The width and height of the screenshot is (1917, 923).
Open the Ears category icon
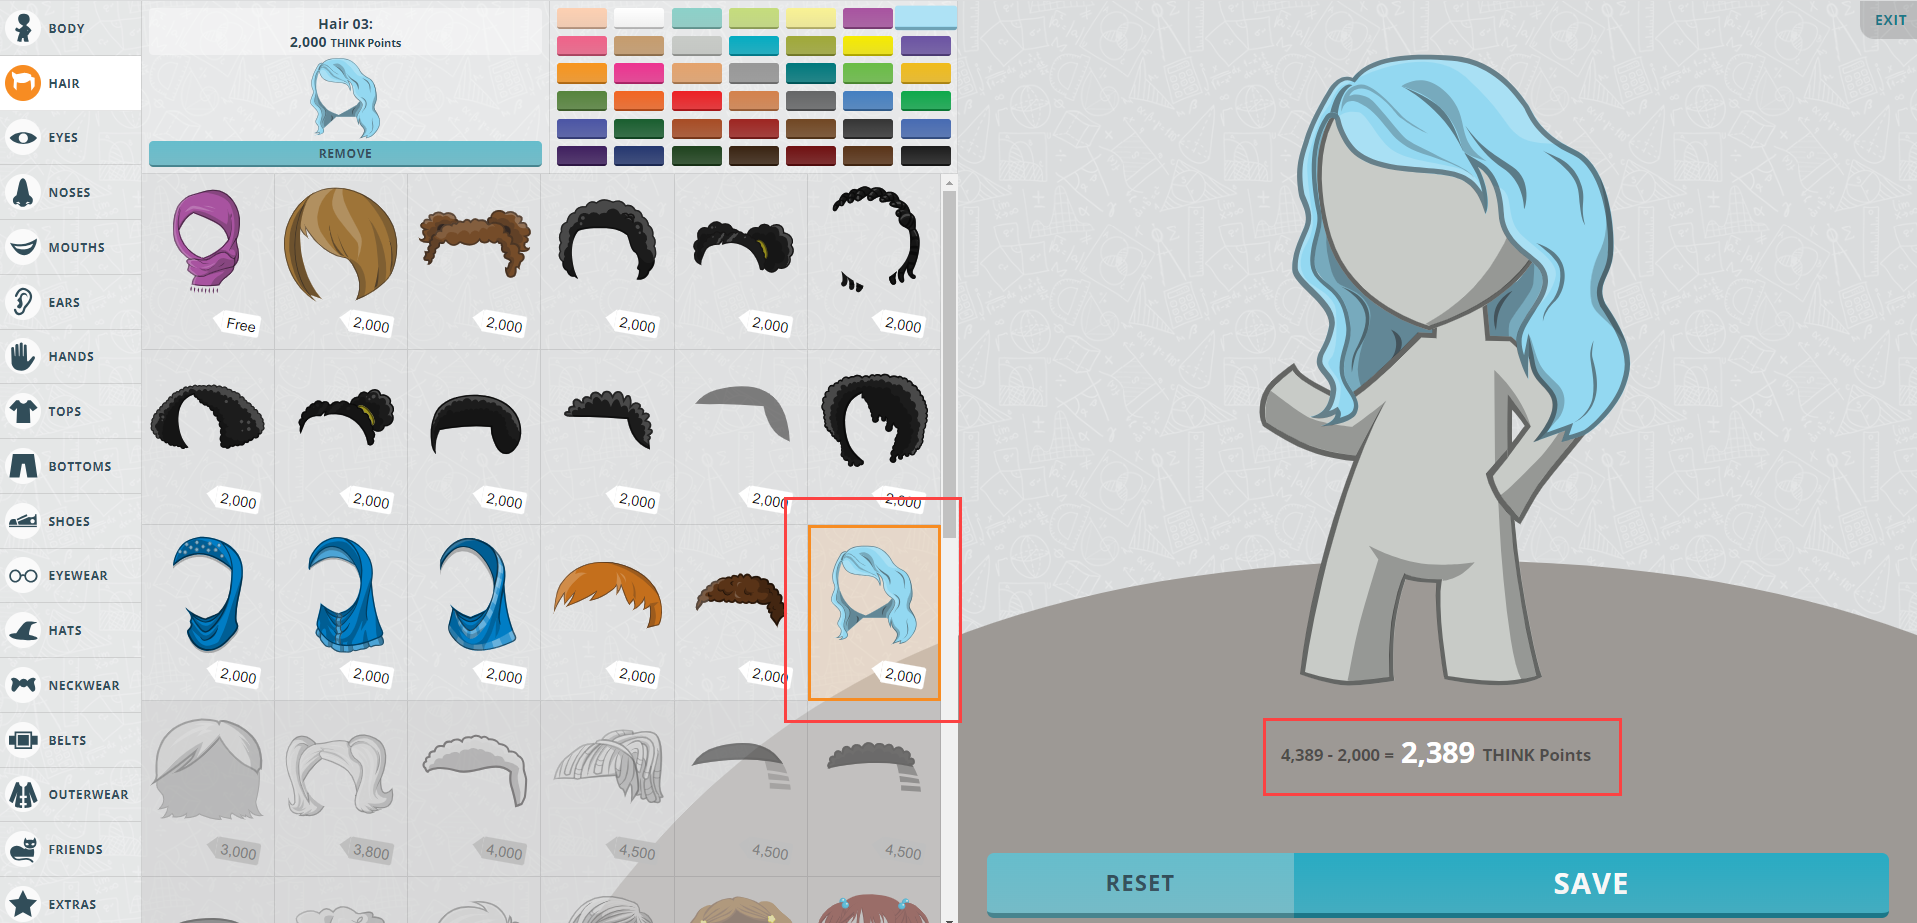coord(23,302)
